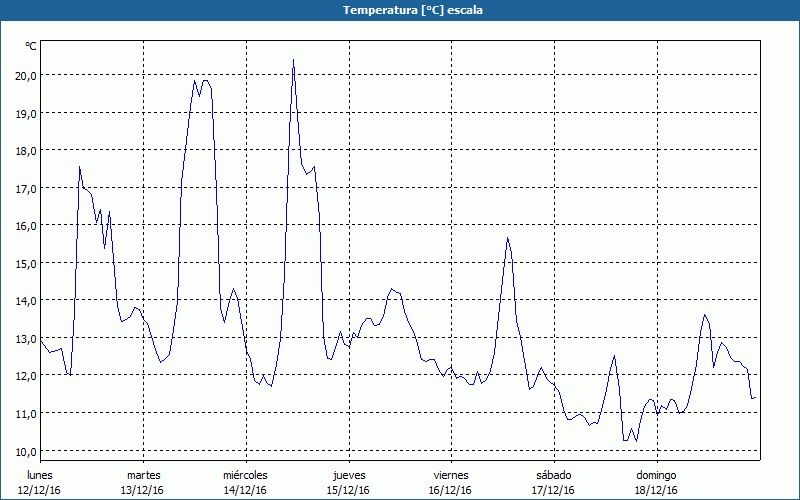The height and width of the screenshot is (500, 800).
Task: Select the 14/12/16 date on the time axis
Action: (x=245, y=490)
